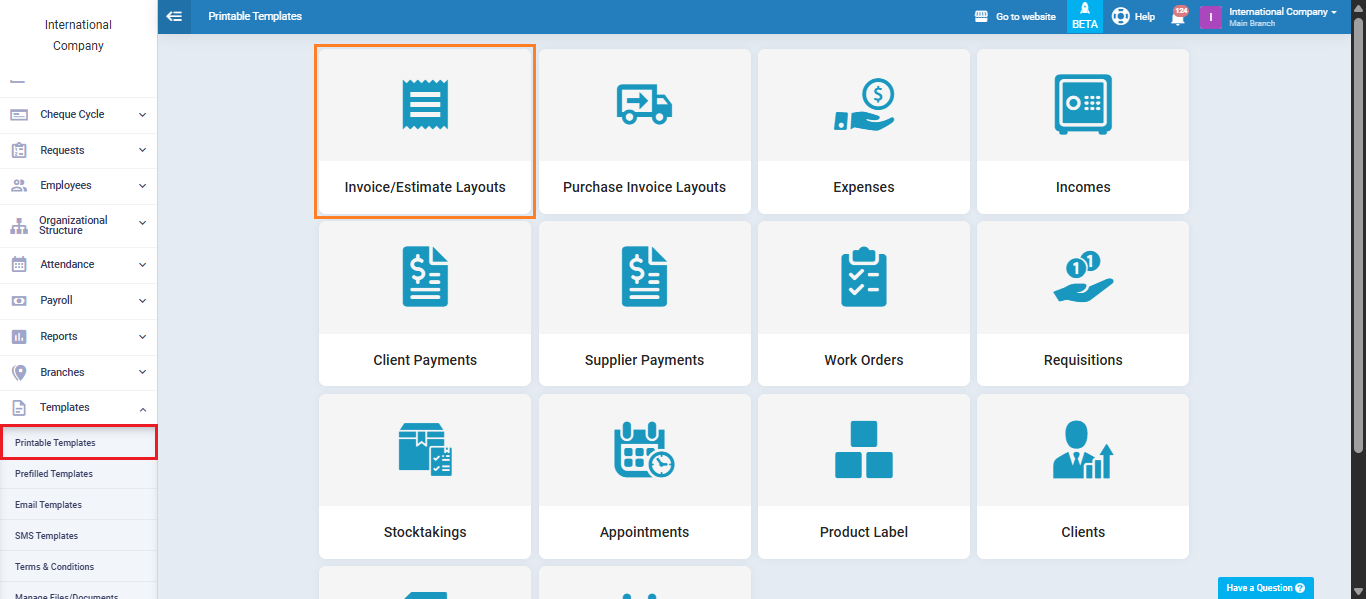Image resolution: width=1366 pixels, height=599 pixels.
Task: Go to SMS Templates submenu item
Action: 46,536
